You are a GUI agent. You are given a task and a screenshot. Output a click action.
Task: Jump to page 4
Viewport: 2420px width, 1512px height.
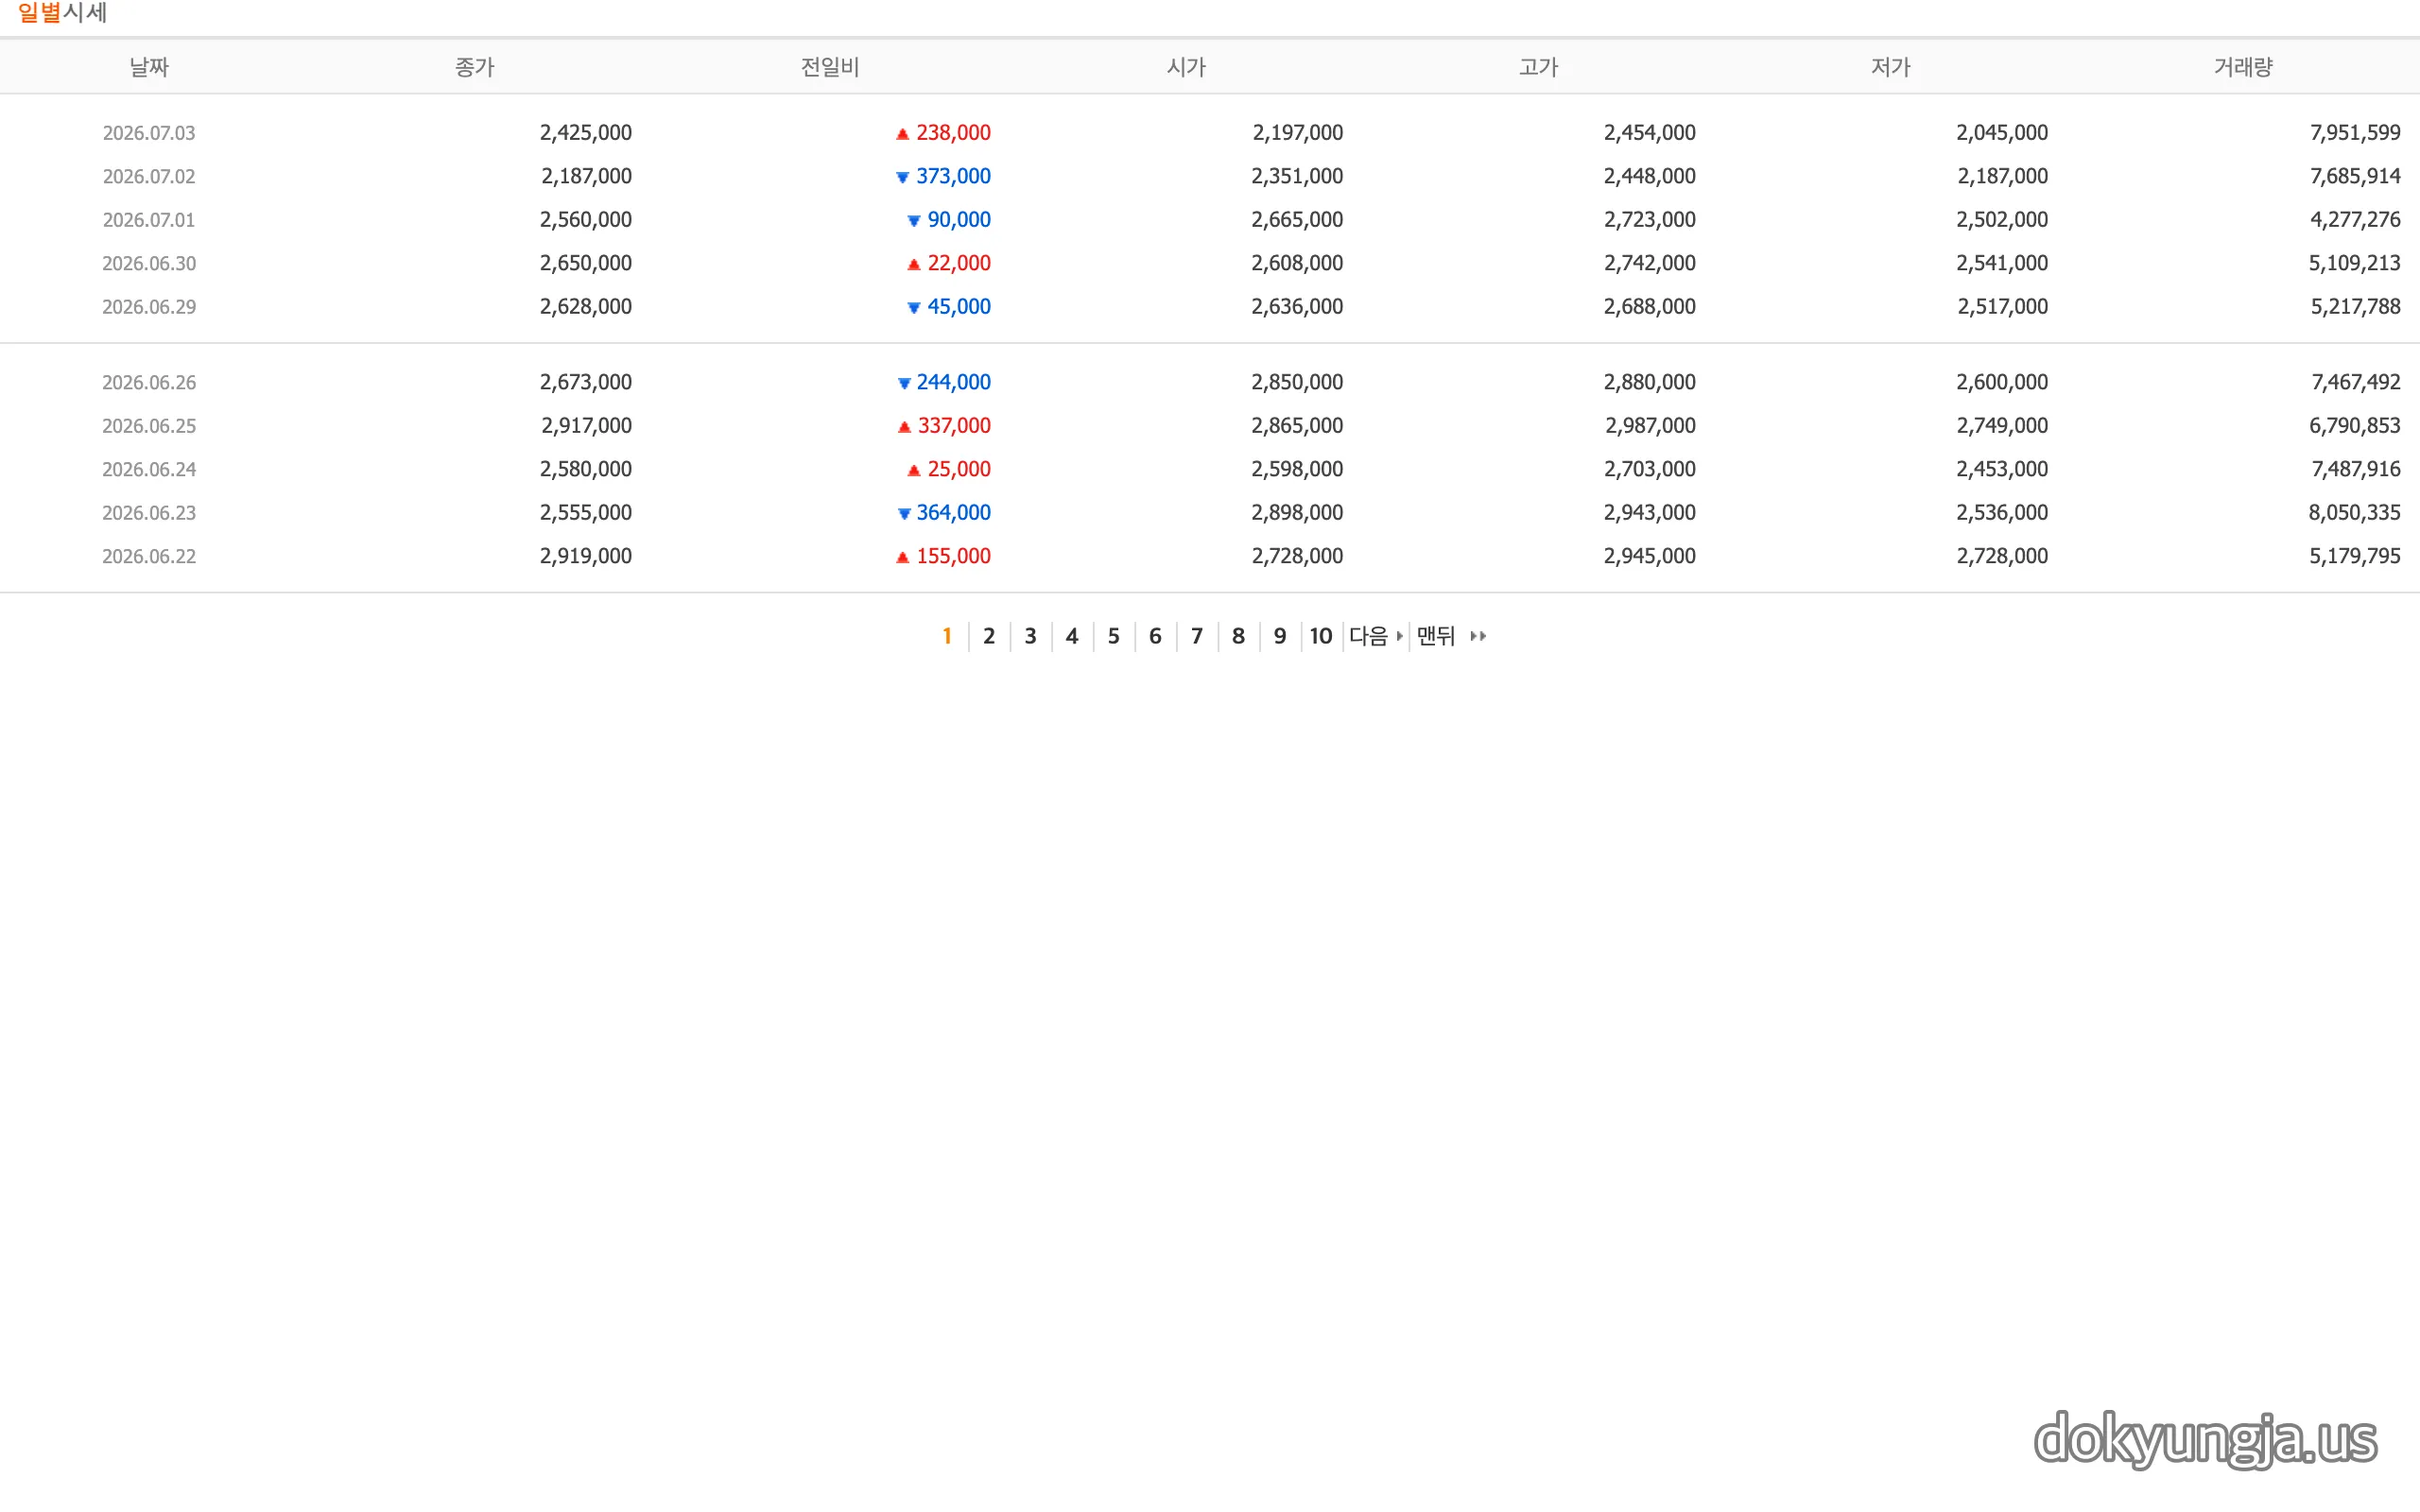[x=1072, y=636]
